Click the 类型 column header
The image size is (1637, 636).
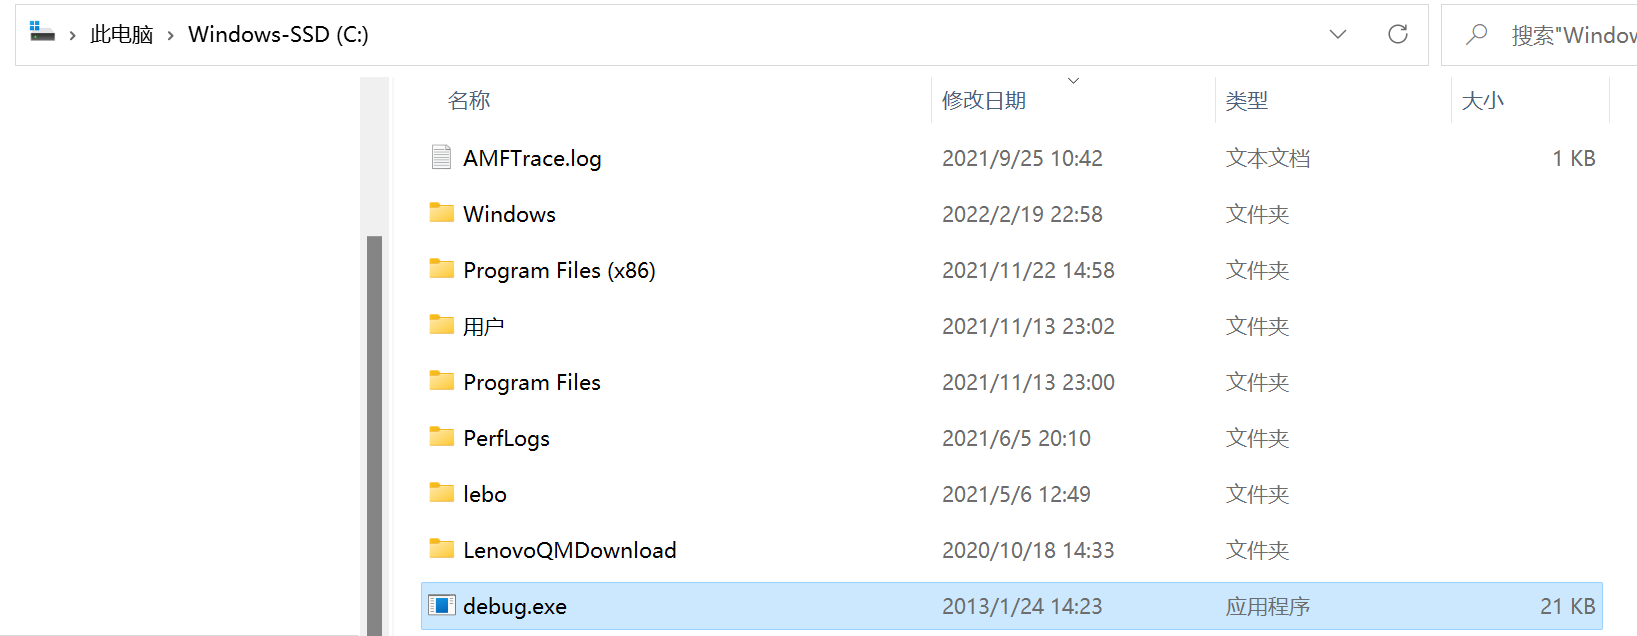pos(1247,99)
